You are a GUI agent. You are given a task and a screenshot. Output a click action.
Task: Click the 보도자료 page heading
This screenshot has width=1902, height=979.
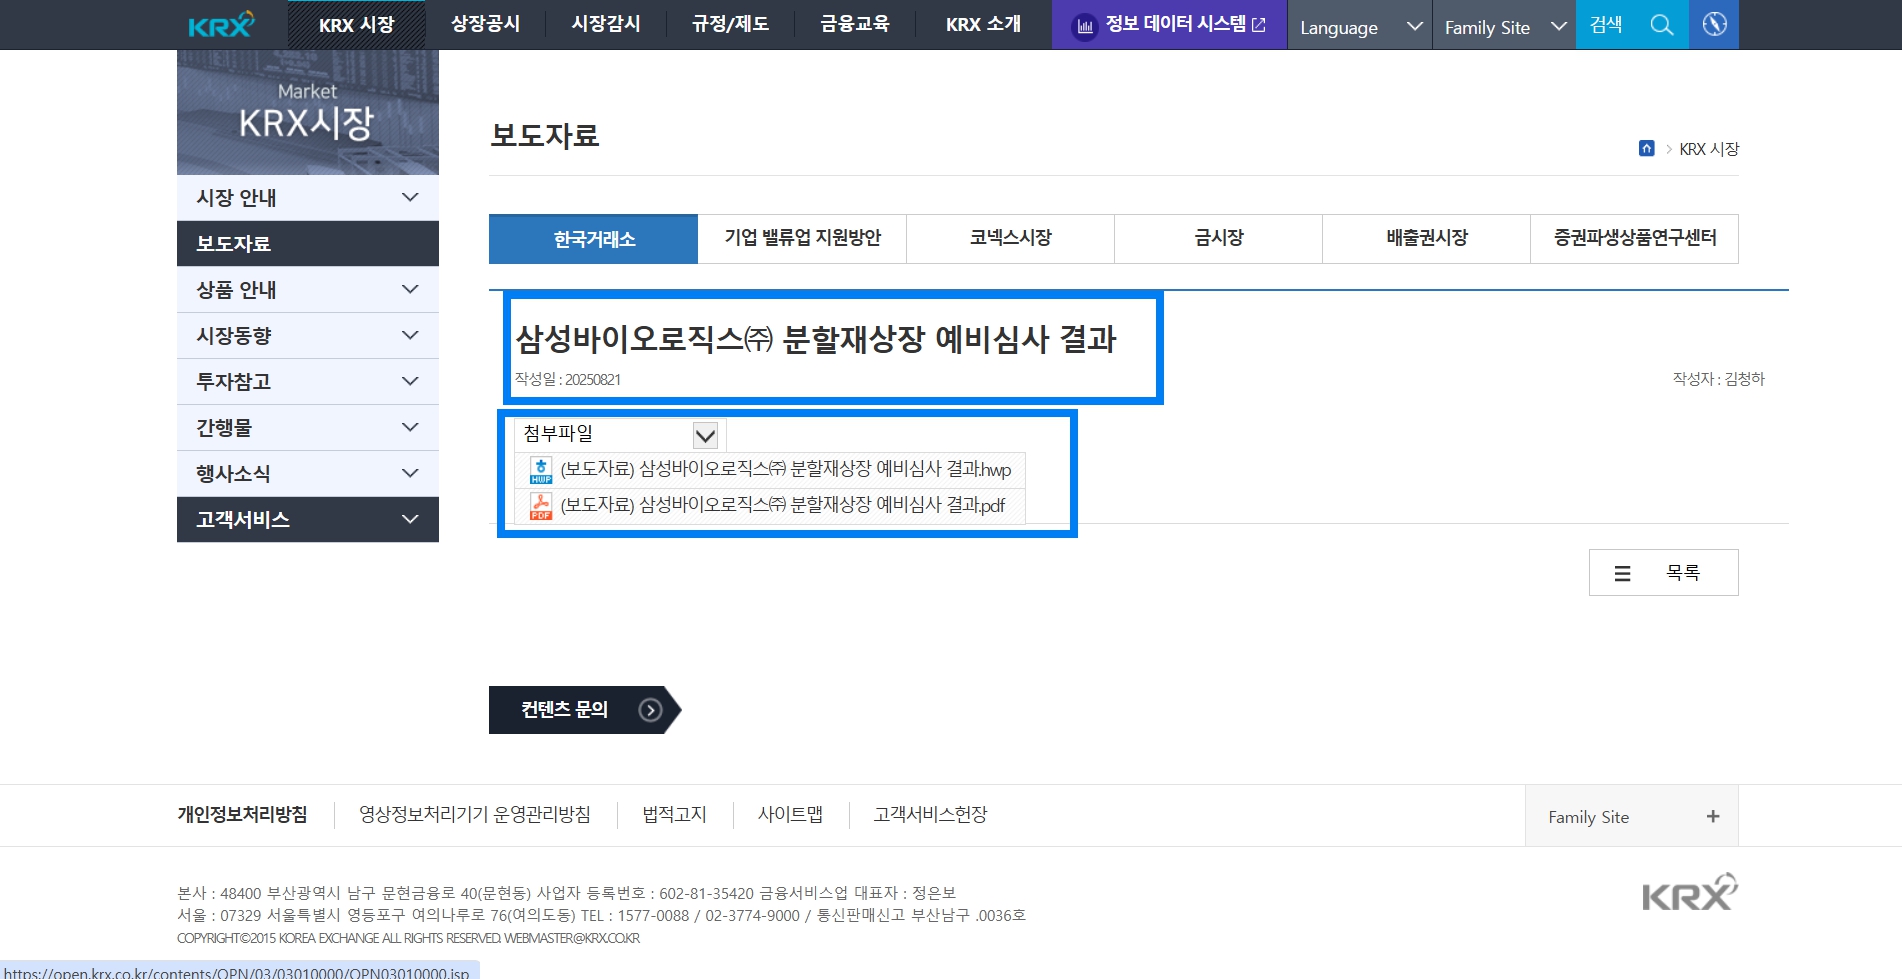pos(545,136)
